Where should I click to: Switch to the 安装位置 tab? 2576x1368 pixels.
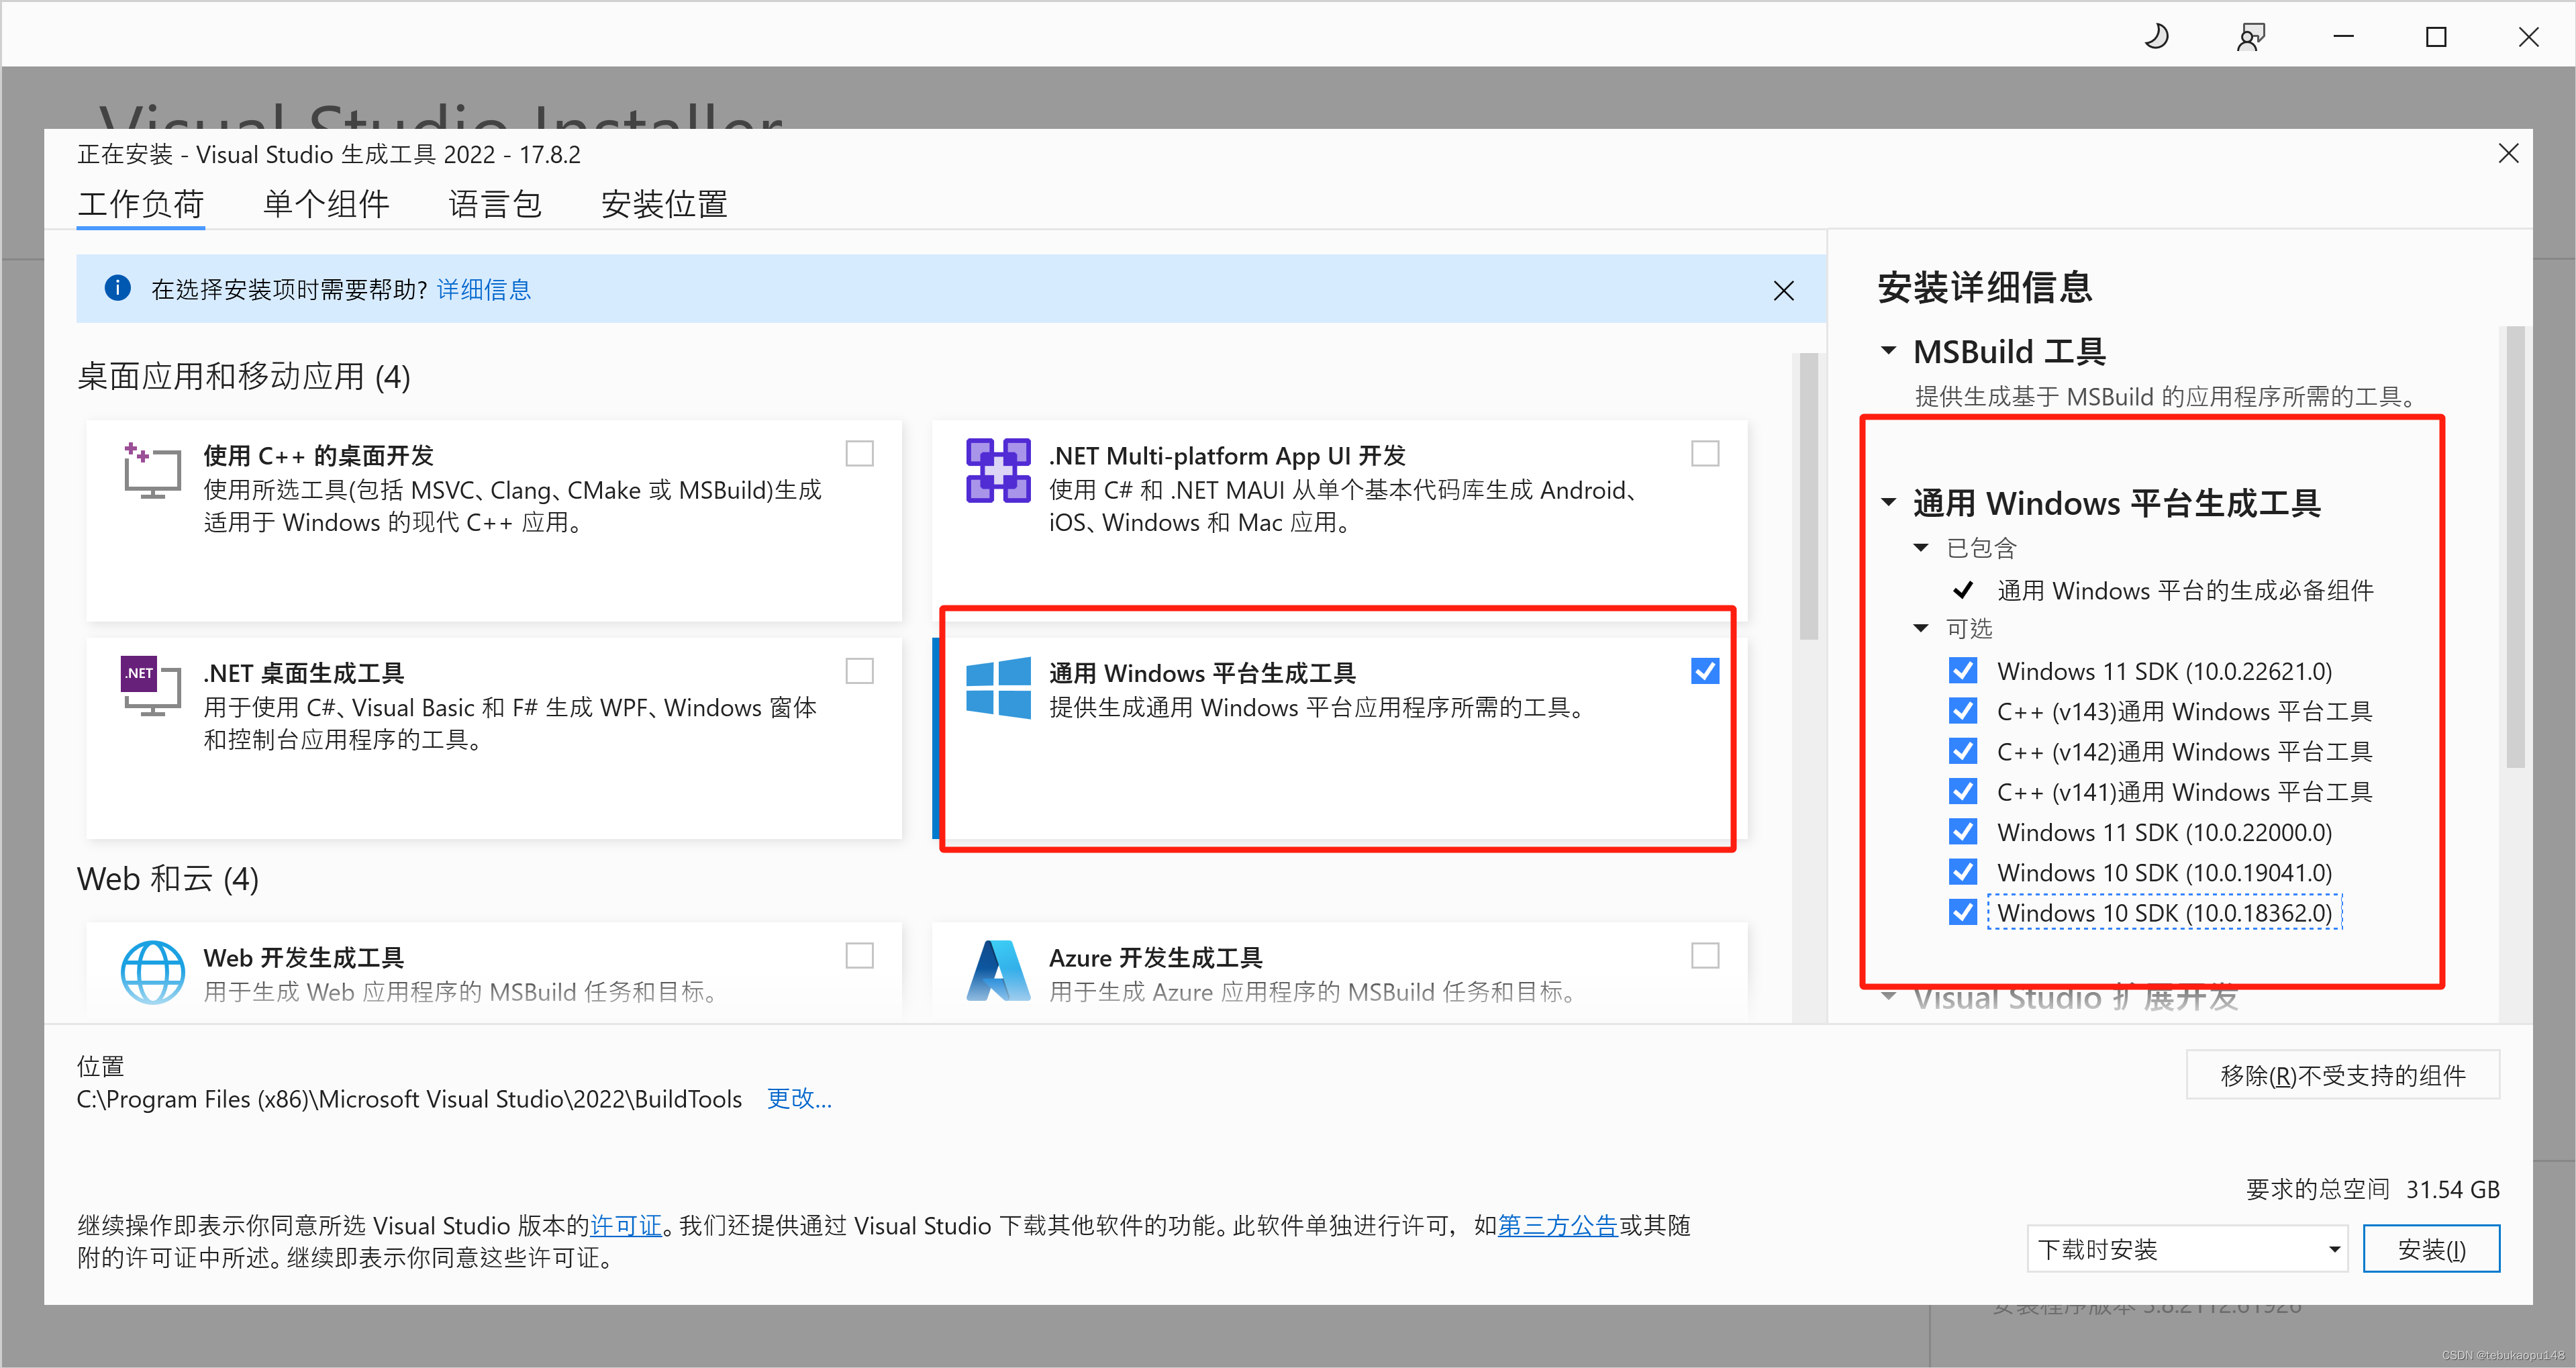[664, 205]
